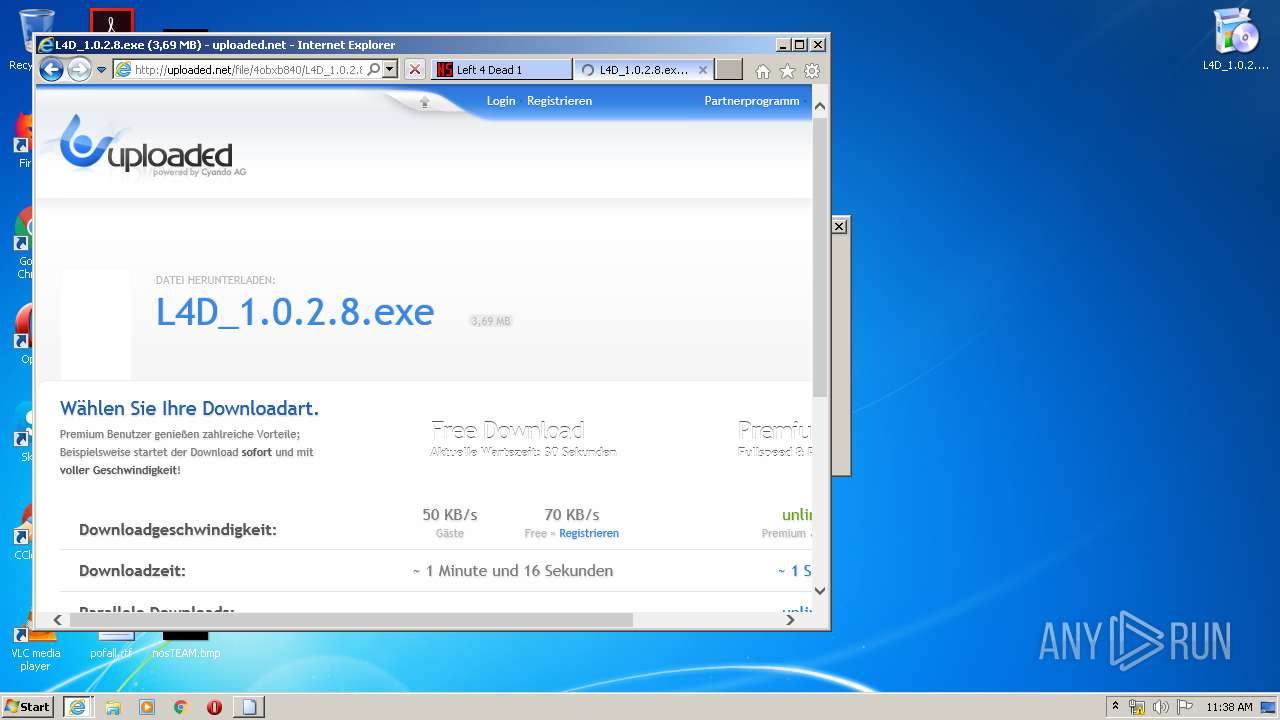Screen dimensions: 1280x720
Task: Click the Action Center flag tray icon
Action: coord(1185,707)
